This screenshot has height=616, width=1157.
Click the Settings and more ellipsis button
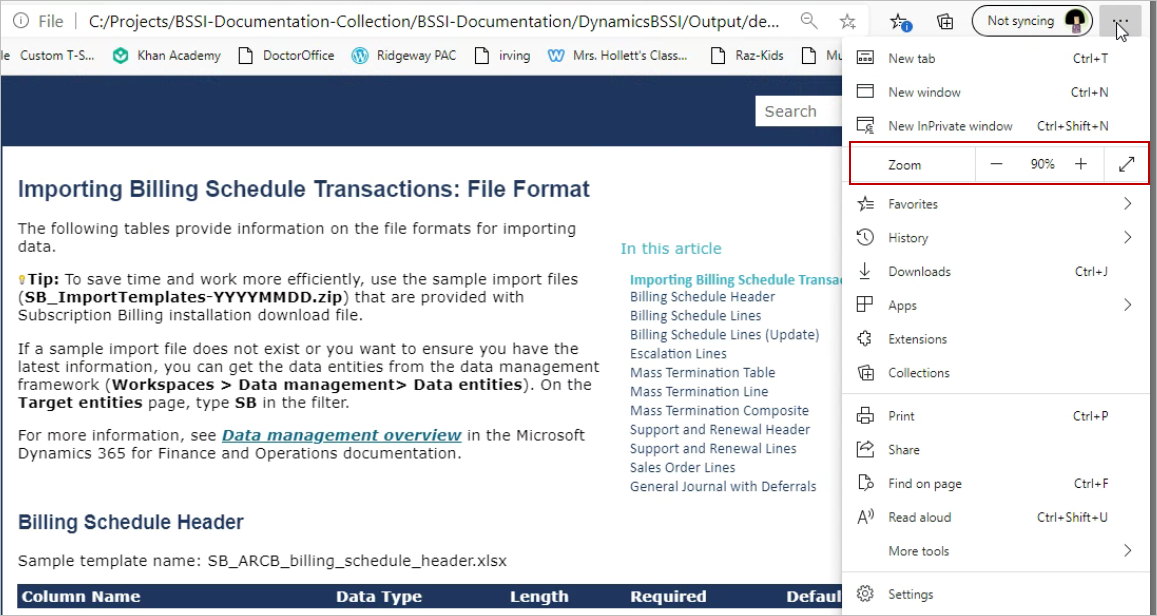[1120, 21]
